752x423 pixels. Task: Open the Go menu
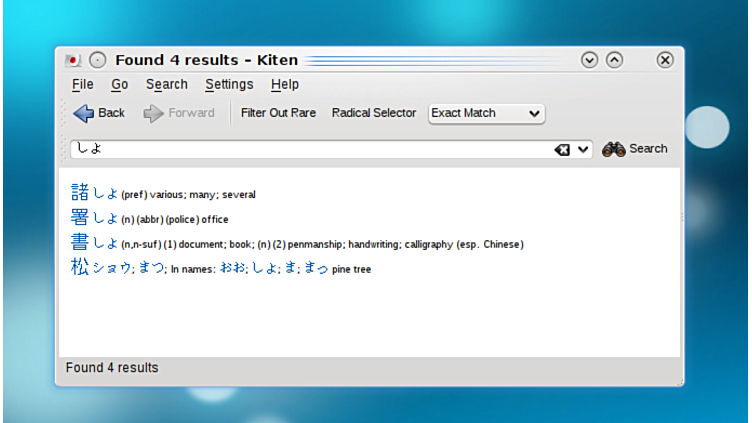pos(120,85)
